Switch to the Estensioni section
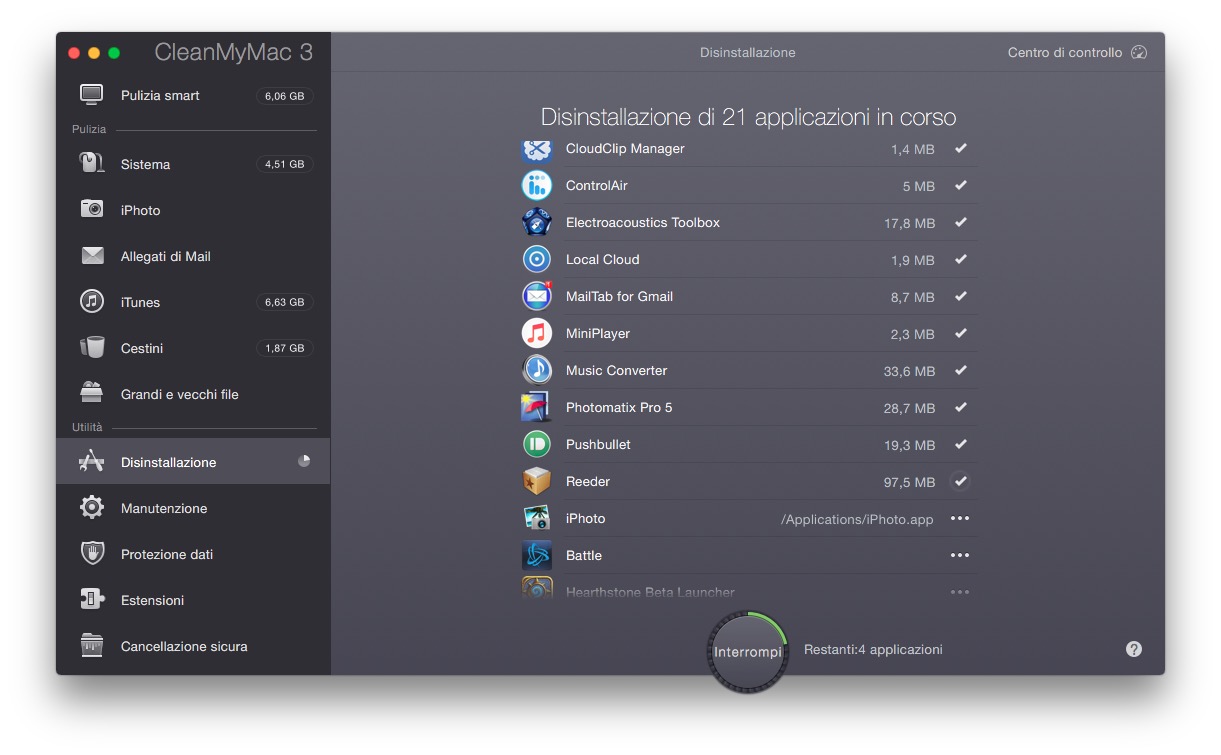This screenshot has height=755, width=1221. click(x=193, y=600)
